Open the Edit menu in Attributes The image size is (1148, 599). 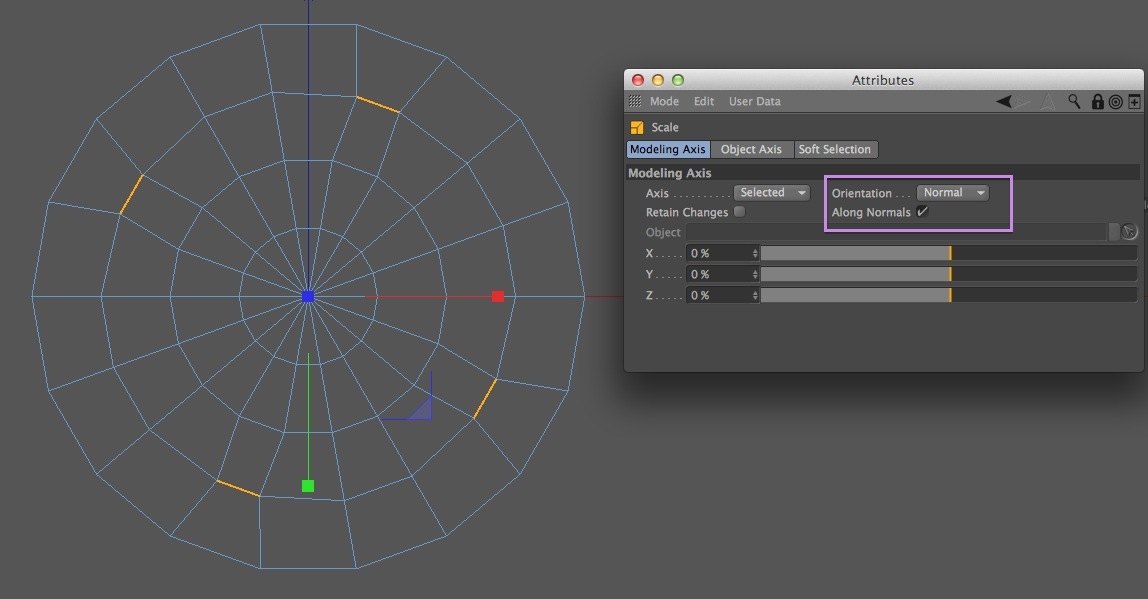[x=704, y=101]
